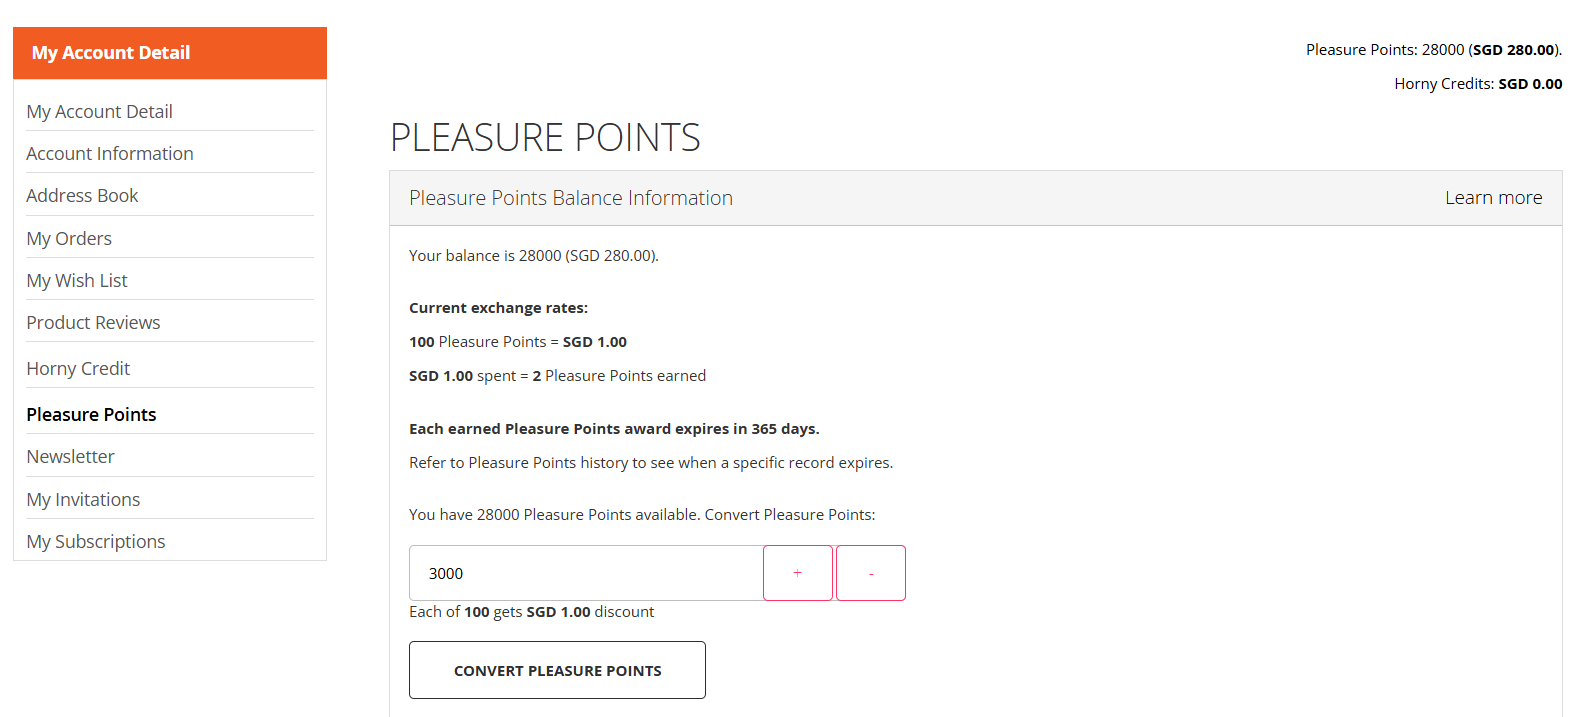Screen dimensions: 1575x717
Task: Decrease points with the minus button
Action: [x=871, y=573]
